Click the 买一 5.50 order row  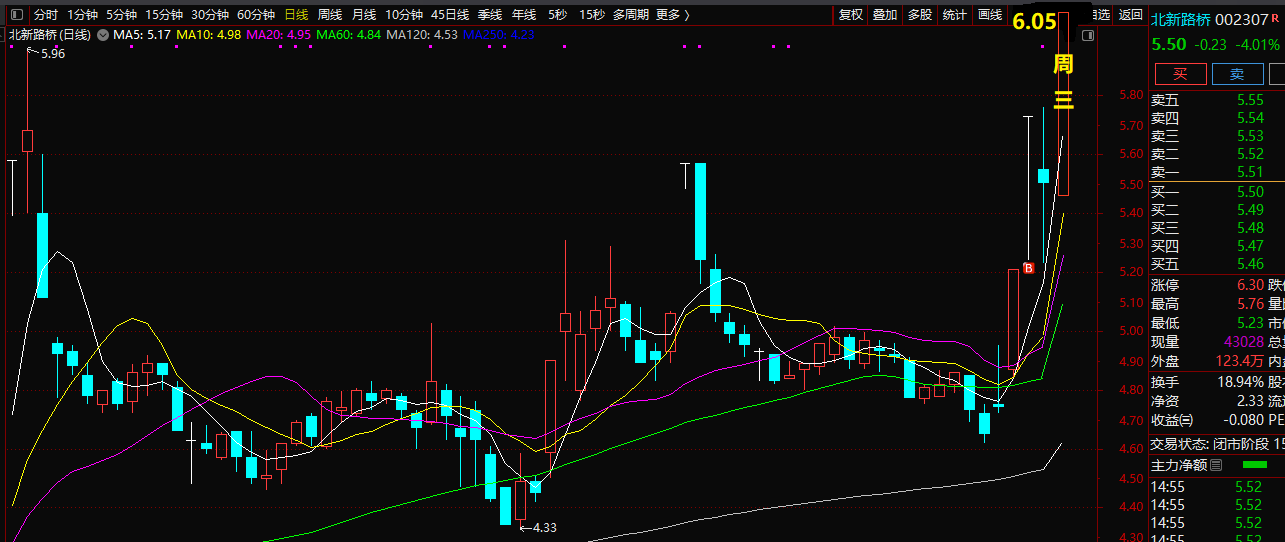click(1217, 192)
